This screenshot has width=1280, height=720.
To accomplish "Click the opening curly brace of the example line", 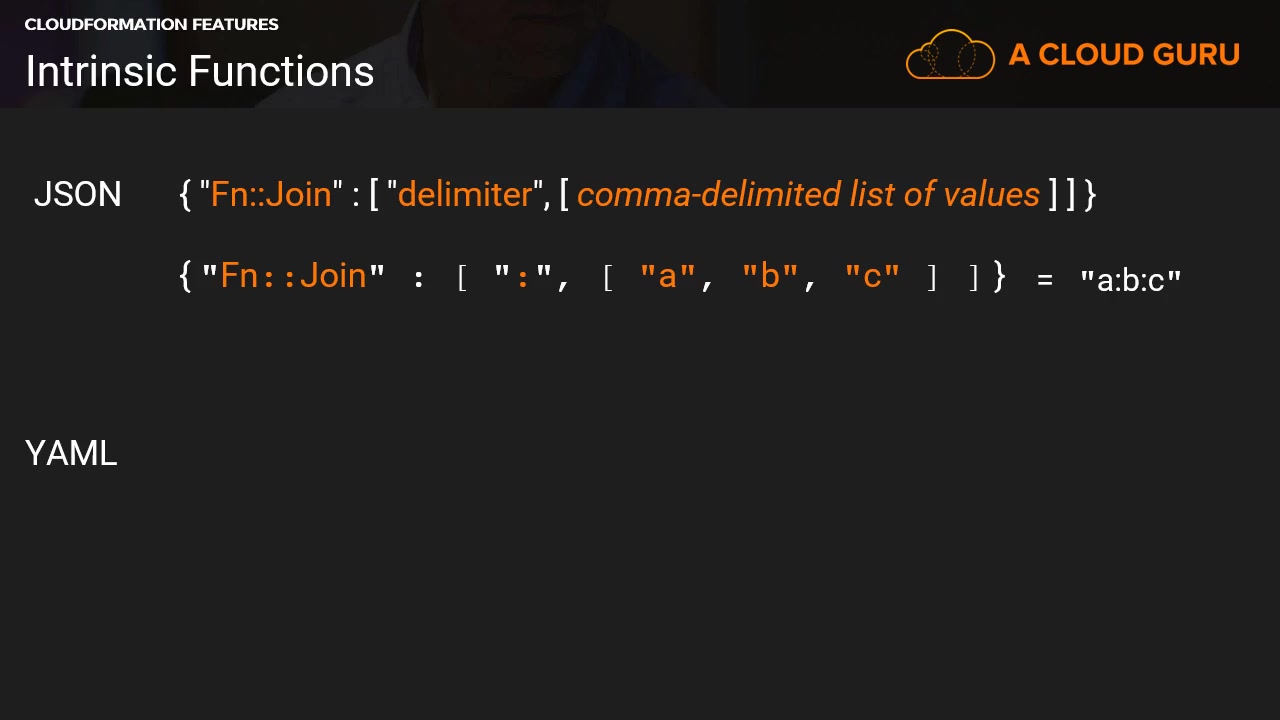I will point(185,275).
